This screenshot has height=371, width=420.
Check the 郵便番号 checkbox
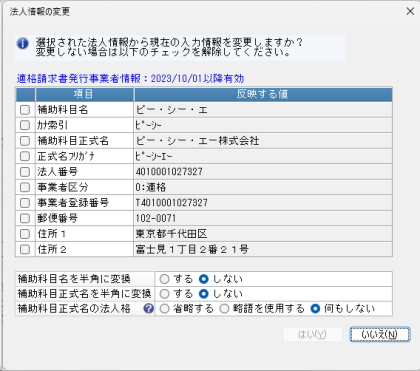point(25,218)
